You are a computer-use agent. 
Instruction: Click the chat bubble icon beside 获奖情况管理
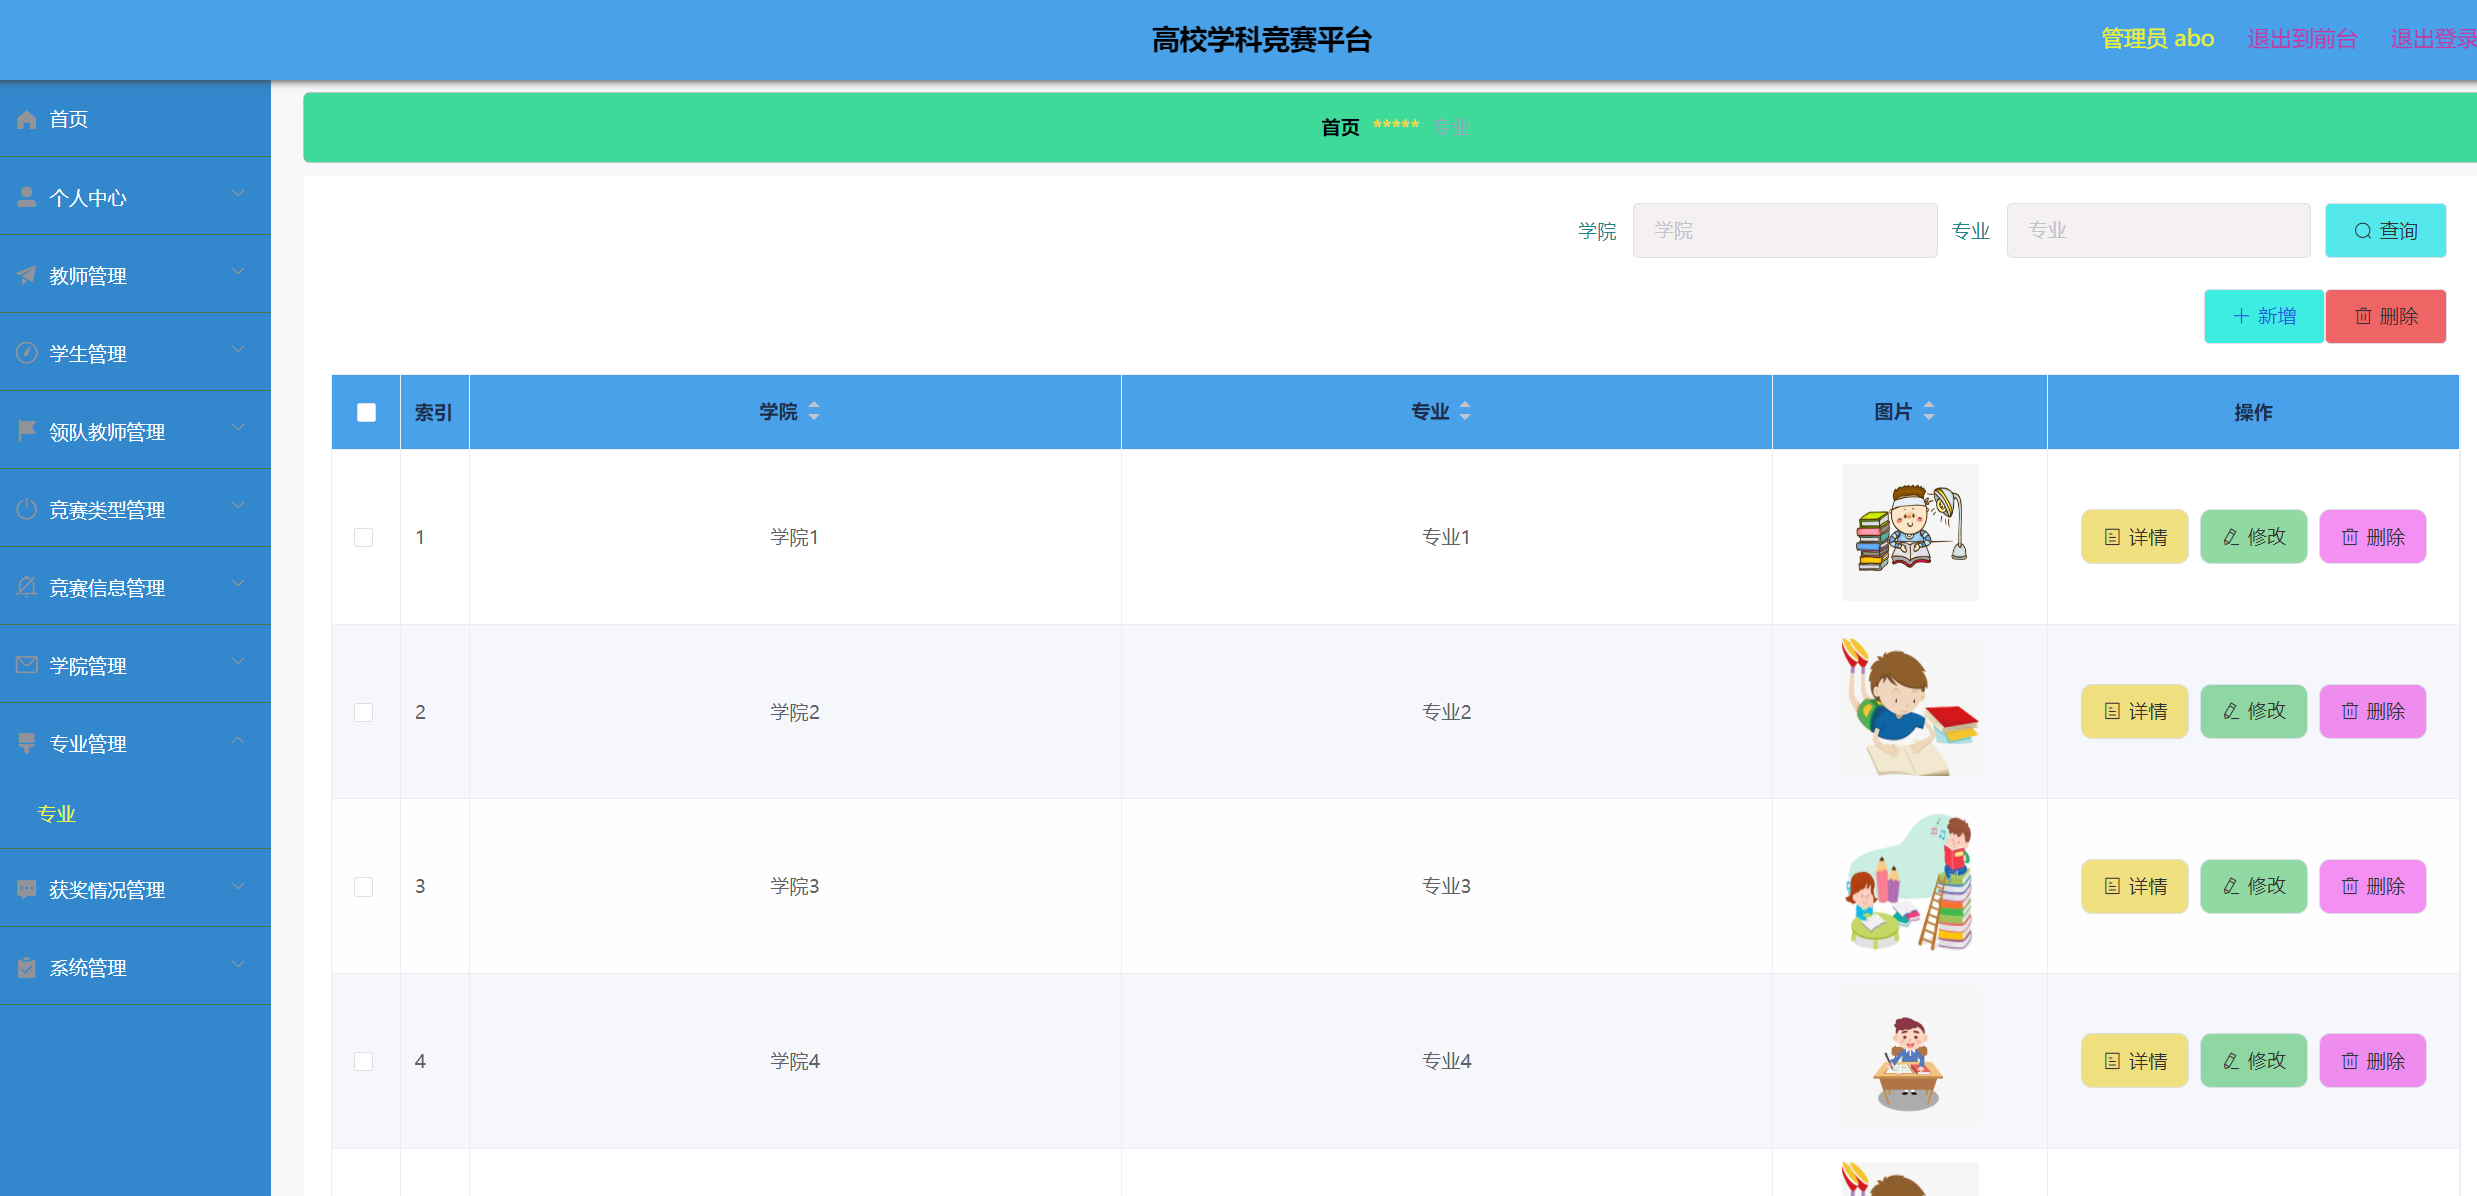[x=27, y=889]
